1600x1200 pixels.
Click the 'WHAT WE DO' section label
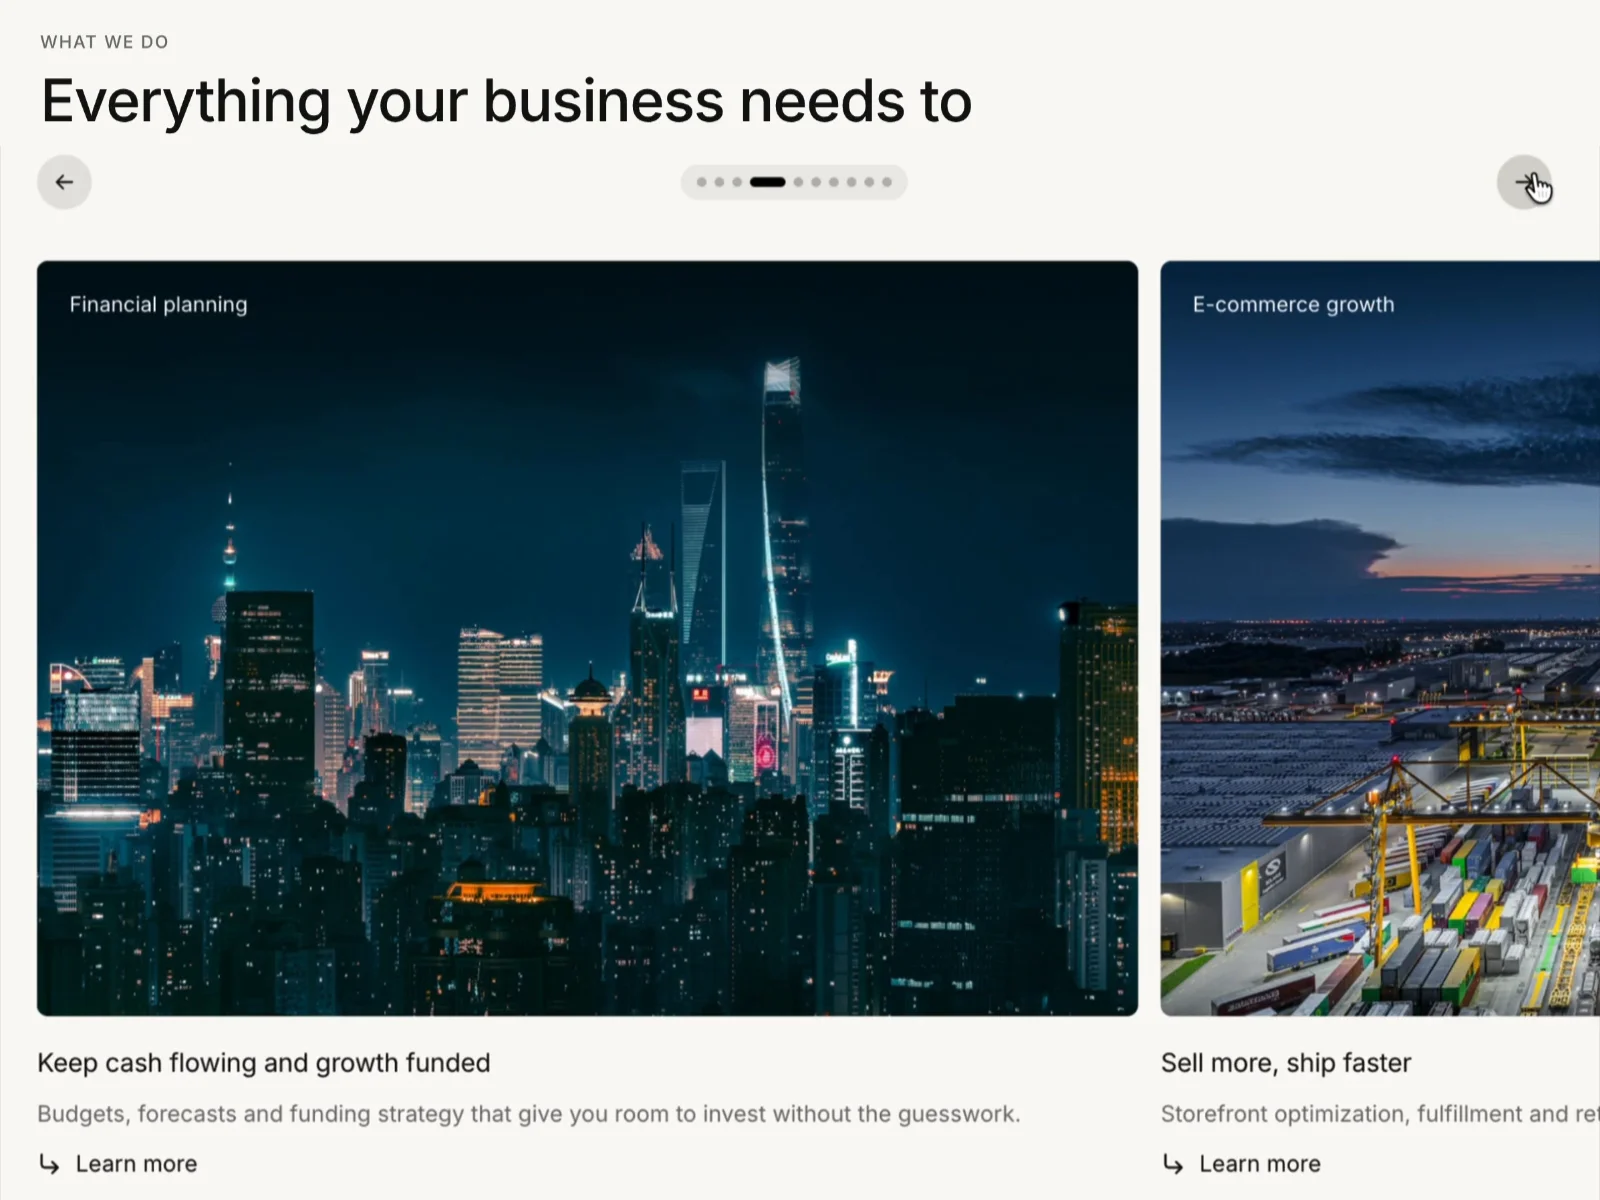pos(105,42)
